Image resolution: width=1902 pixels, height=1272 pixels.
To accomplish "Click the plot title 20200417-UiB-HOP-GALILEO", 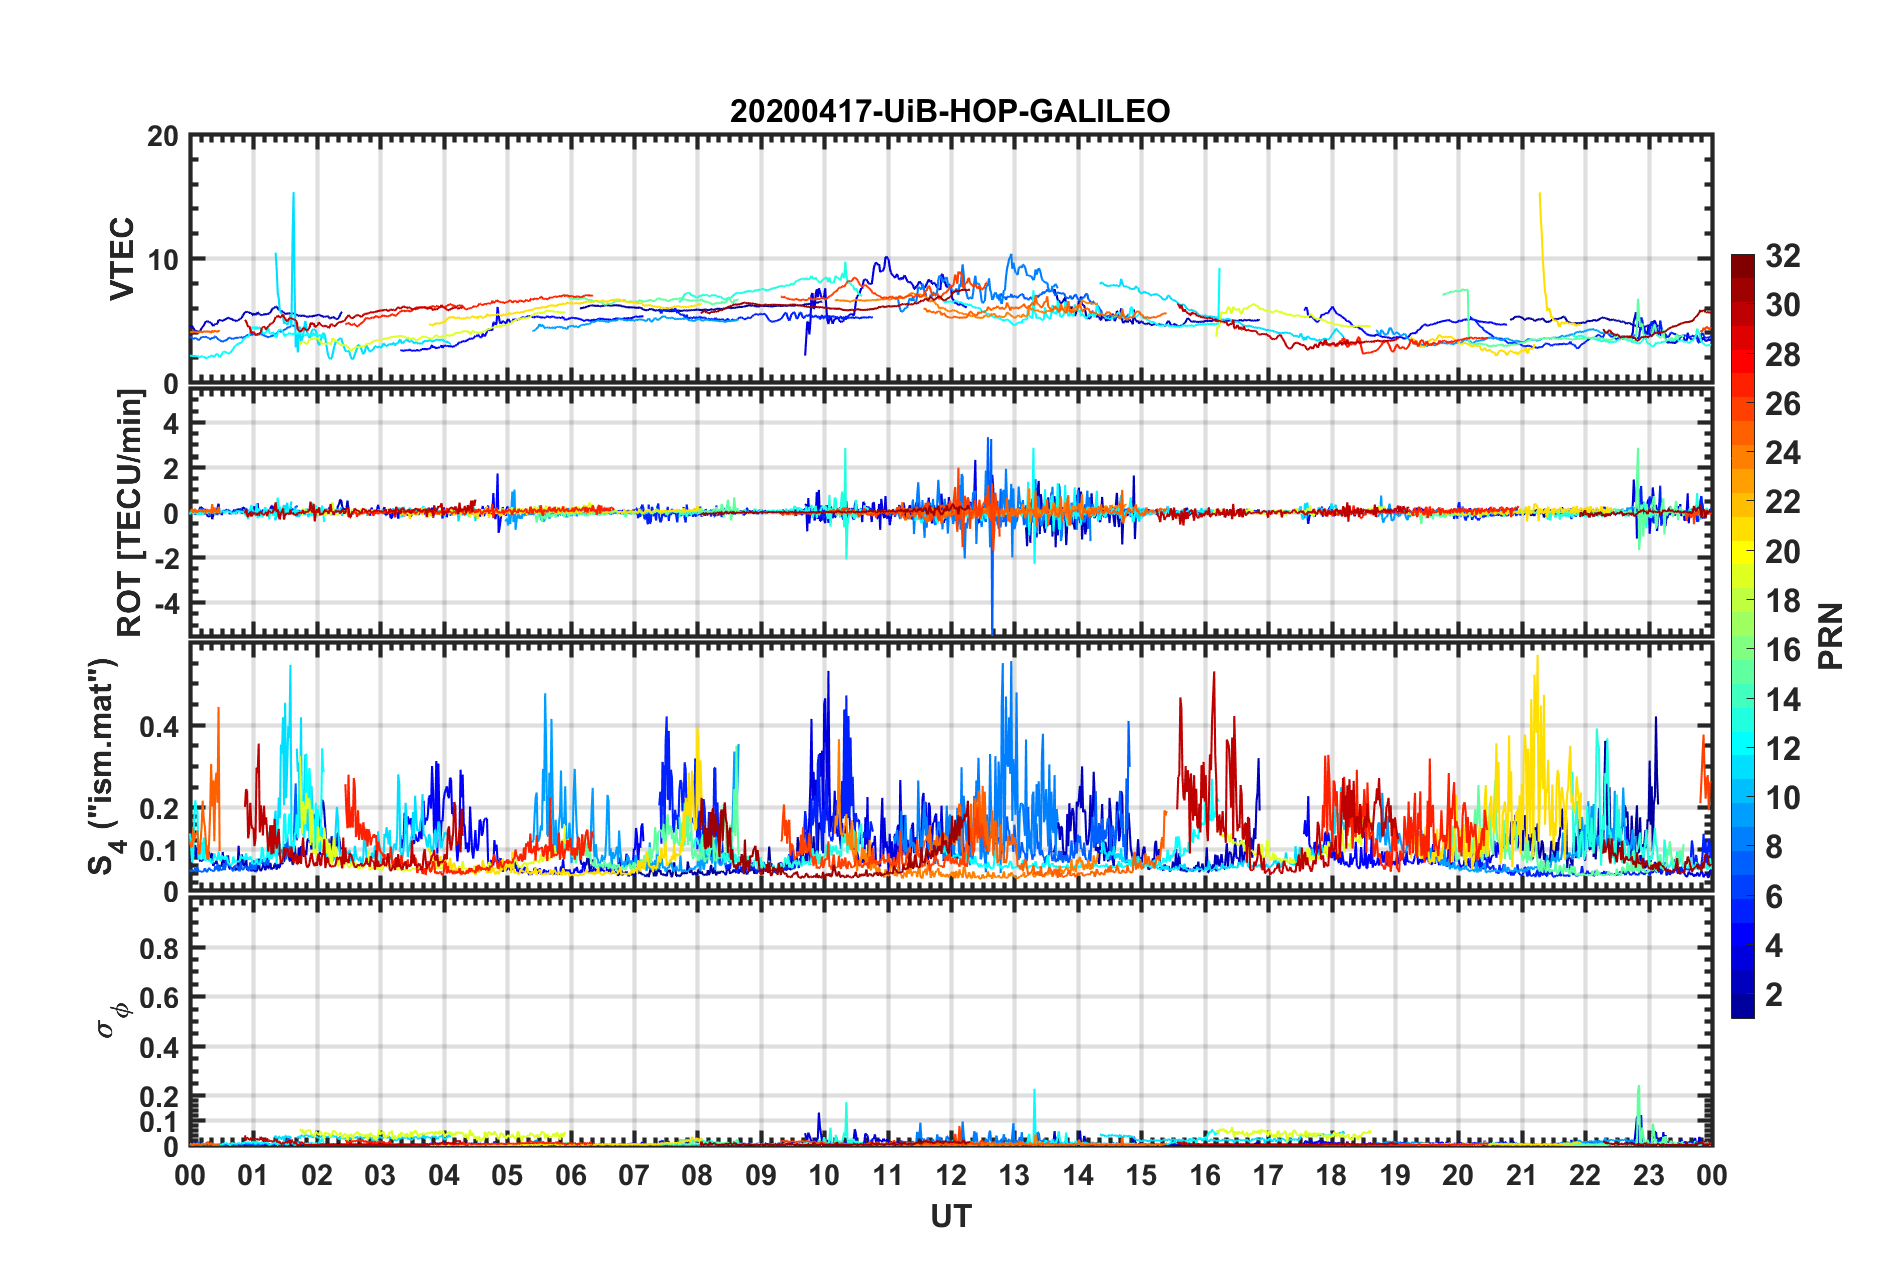I will point(950,111).
